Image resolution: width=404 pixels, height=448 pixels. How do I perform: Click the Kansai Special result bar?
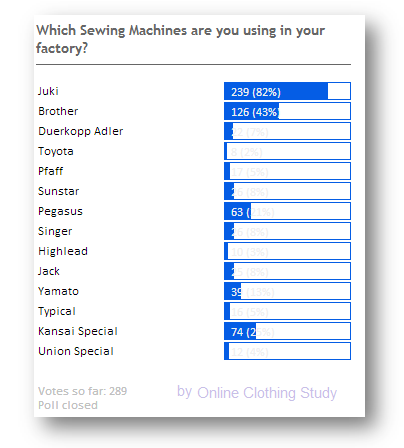pyautogui.click(x=287, y=331)
